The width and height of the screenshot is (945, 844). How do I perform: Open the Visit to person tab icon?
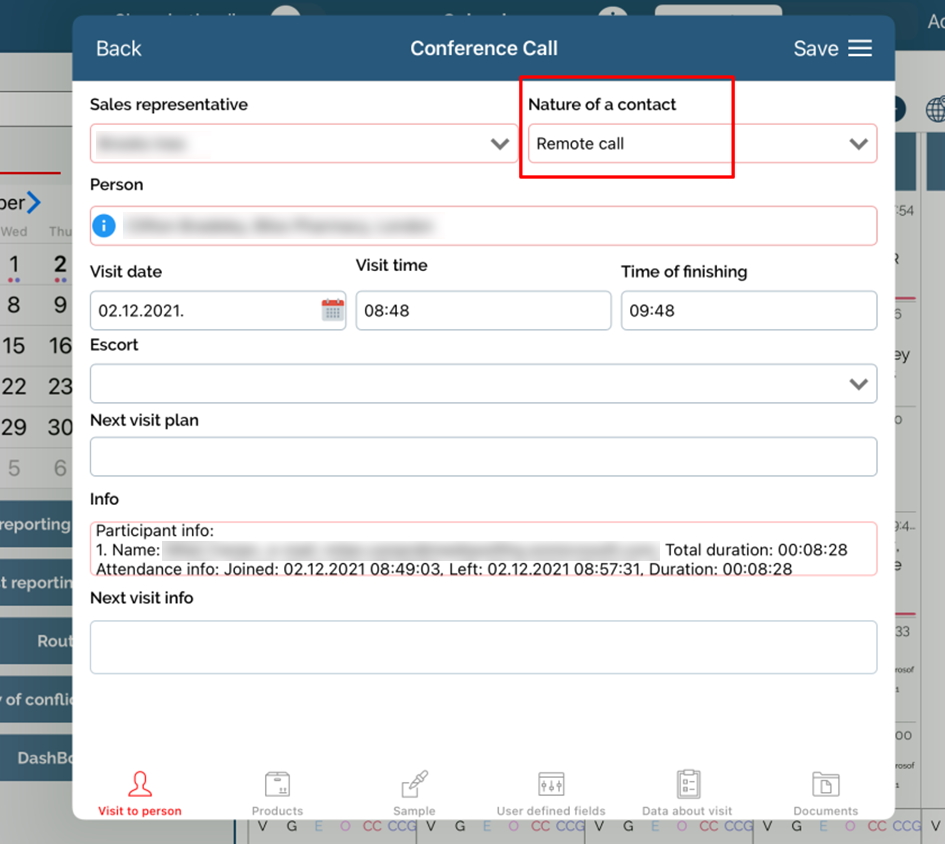click(x=140, y=785)
